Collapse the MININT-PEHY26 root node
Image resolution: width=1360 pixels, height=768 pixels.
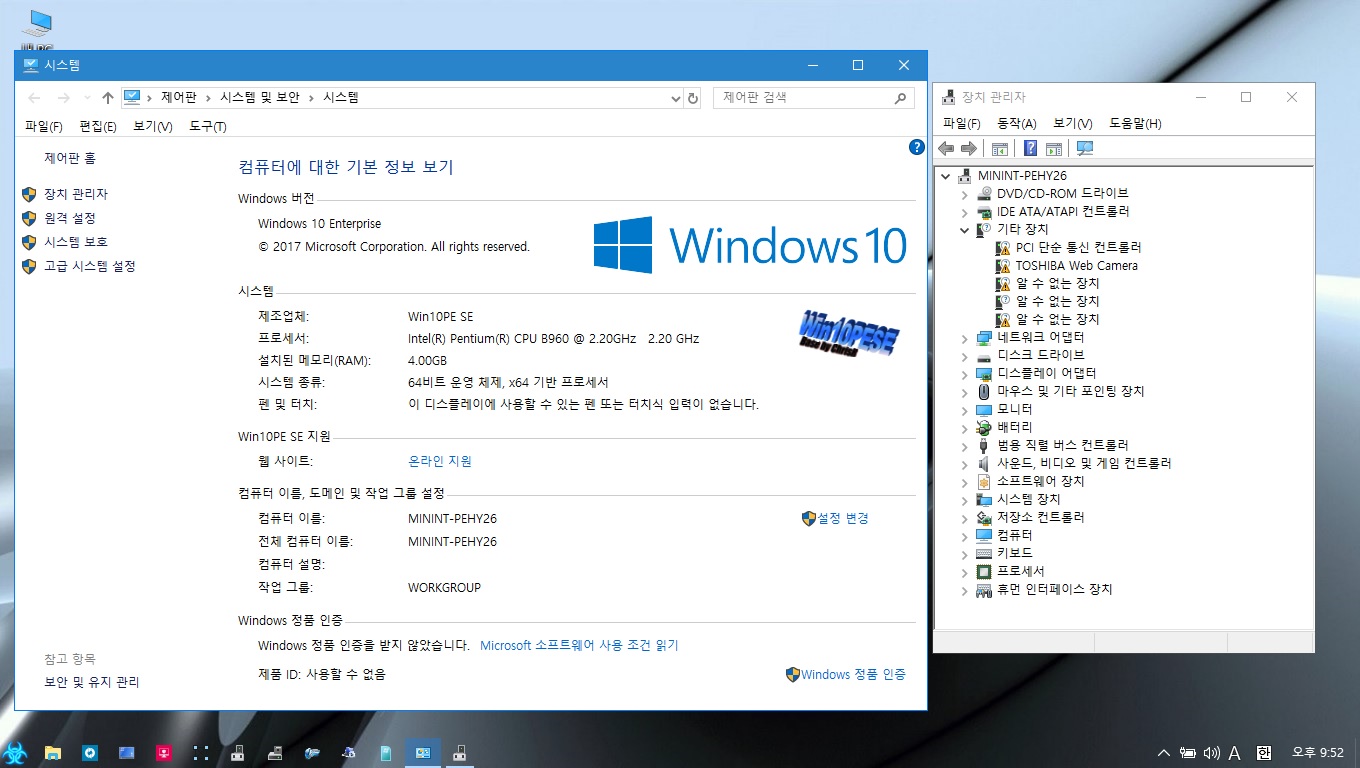pos(945,176)
